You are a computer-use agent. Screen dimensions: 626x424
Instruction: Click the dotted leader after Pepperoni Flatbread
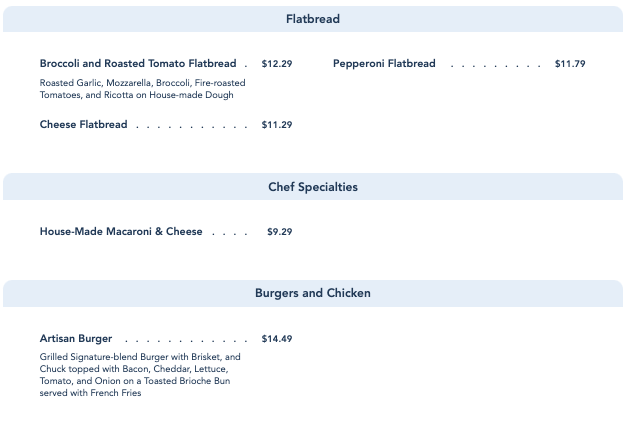pos(495,65)
